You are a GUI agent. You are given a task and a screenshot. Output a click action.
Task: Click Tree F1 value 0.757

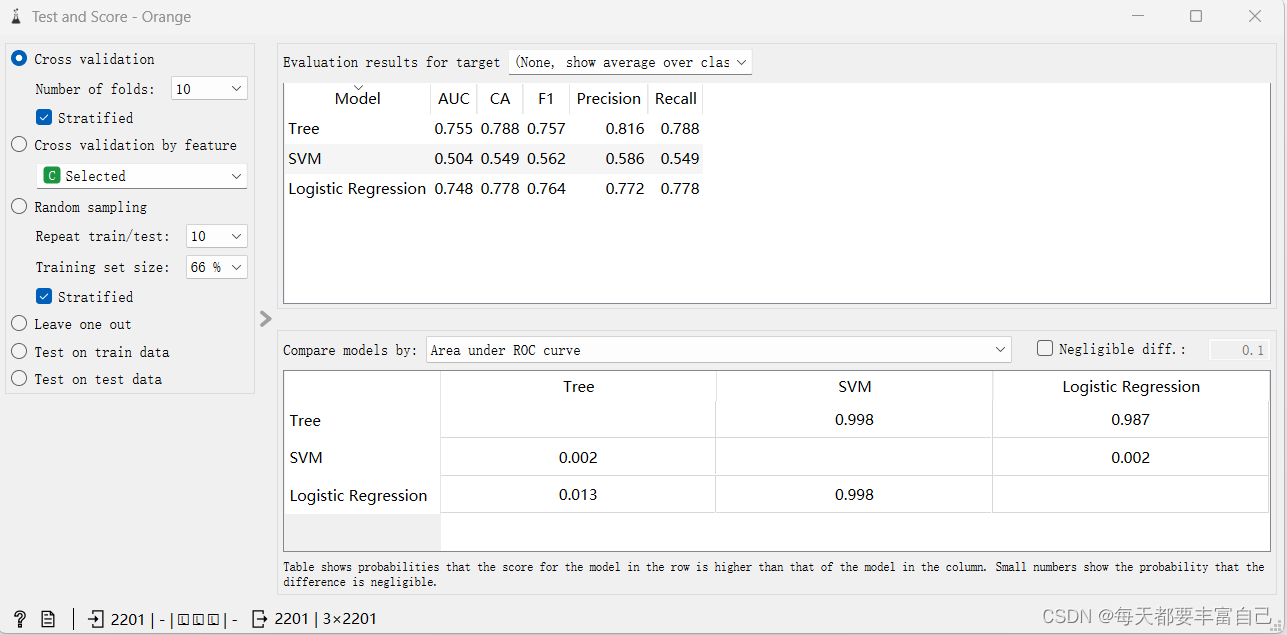click(x=546, y=128)
